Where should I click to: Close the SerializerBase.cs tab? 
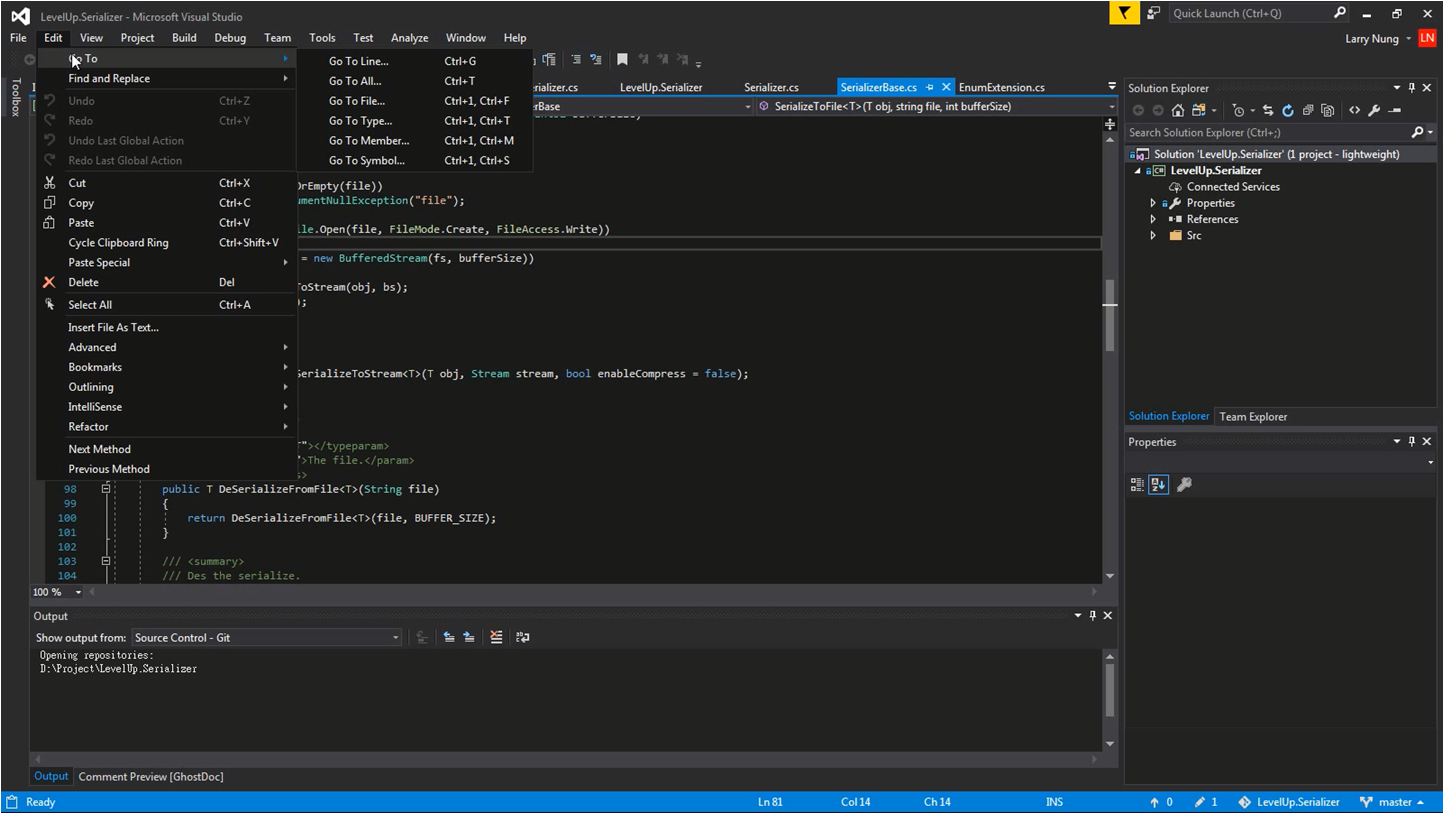click(x=946, y=87)
